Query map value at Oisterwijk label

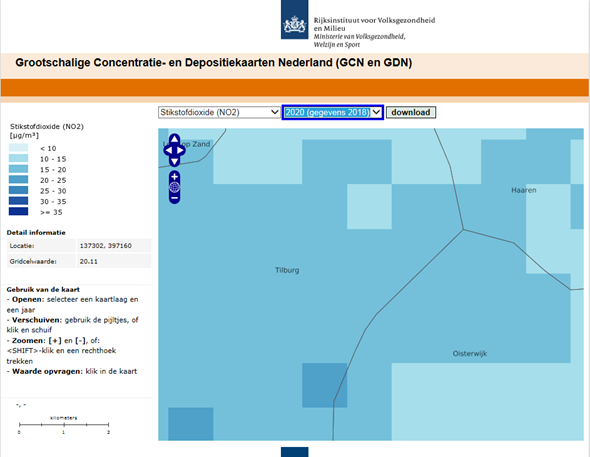[x=470, y=354]
